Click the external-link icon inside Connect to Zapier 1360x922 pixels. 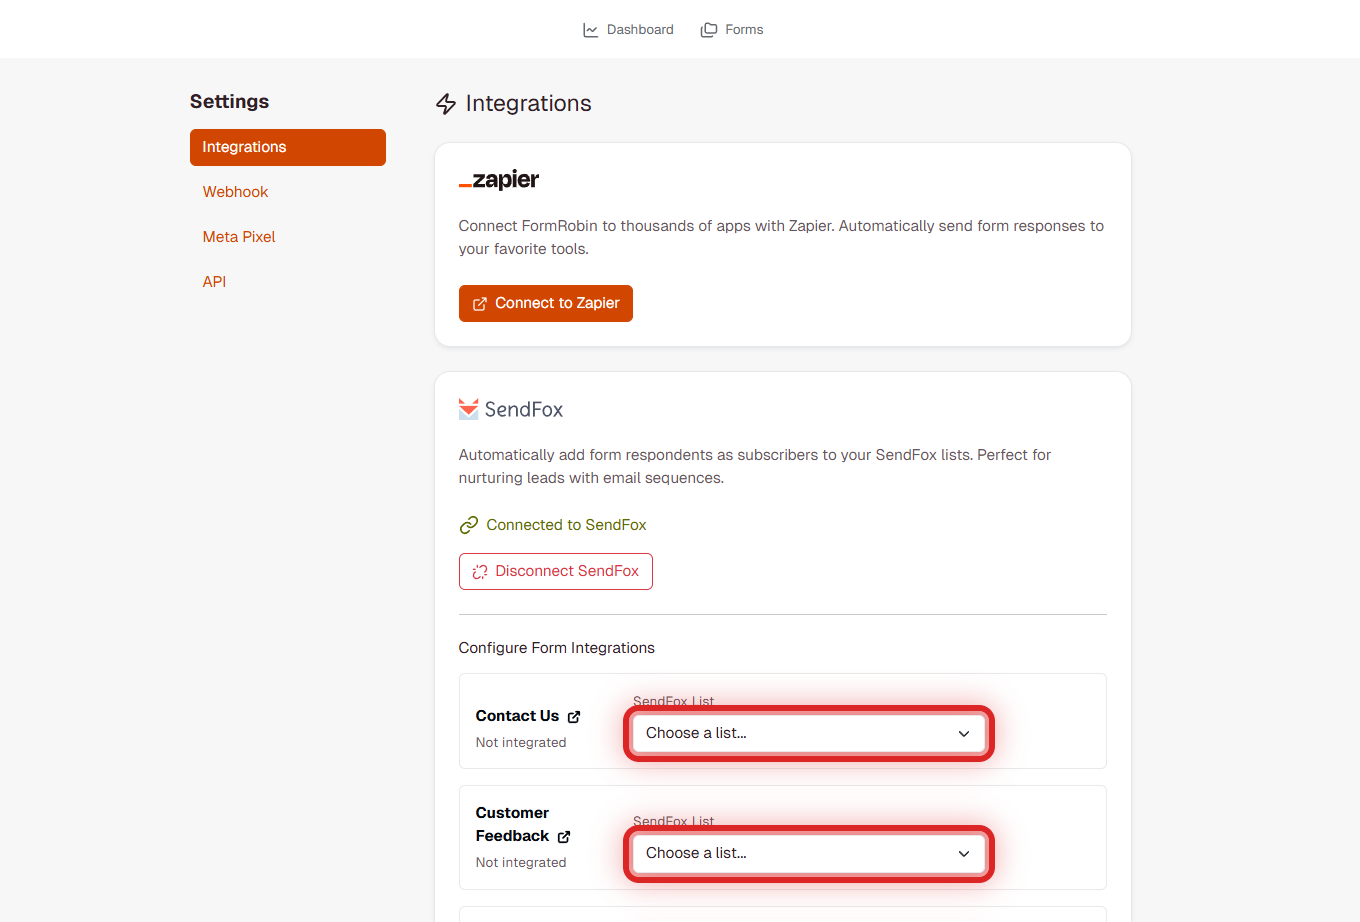[481, 303]
